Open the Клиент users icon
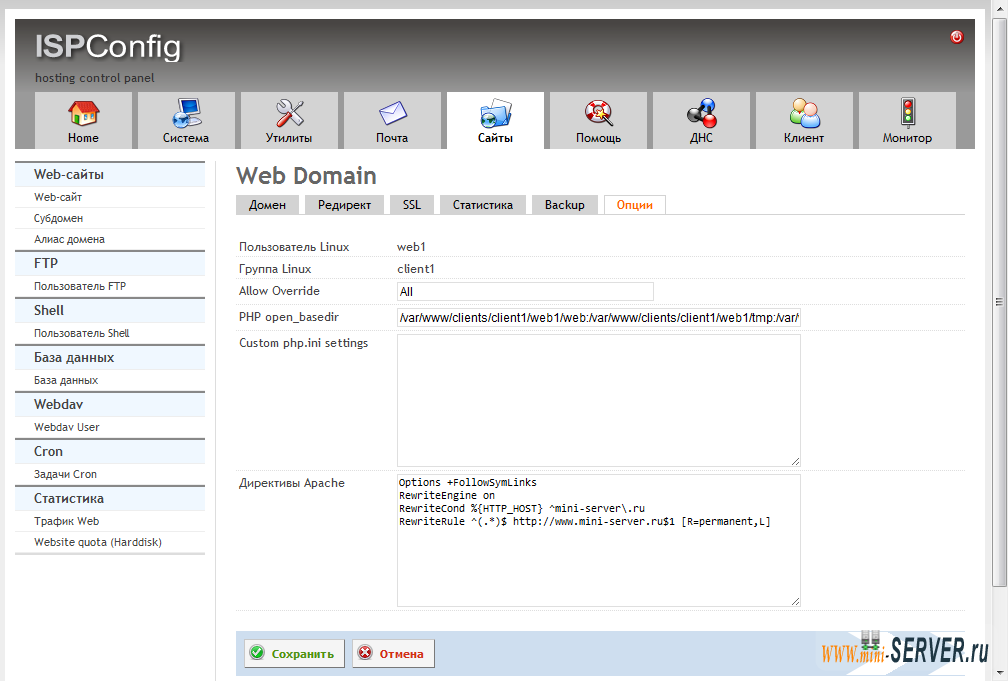The width and height of the screenshot is (1008, 681). pos(804,113)
